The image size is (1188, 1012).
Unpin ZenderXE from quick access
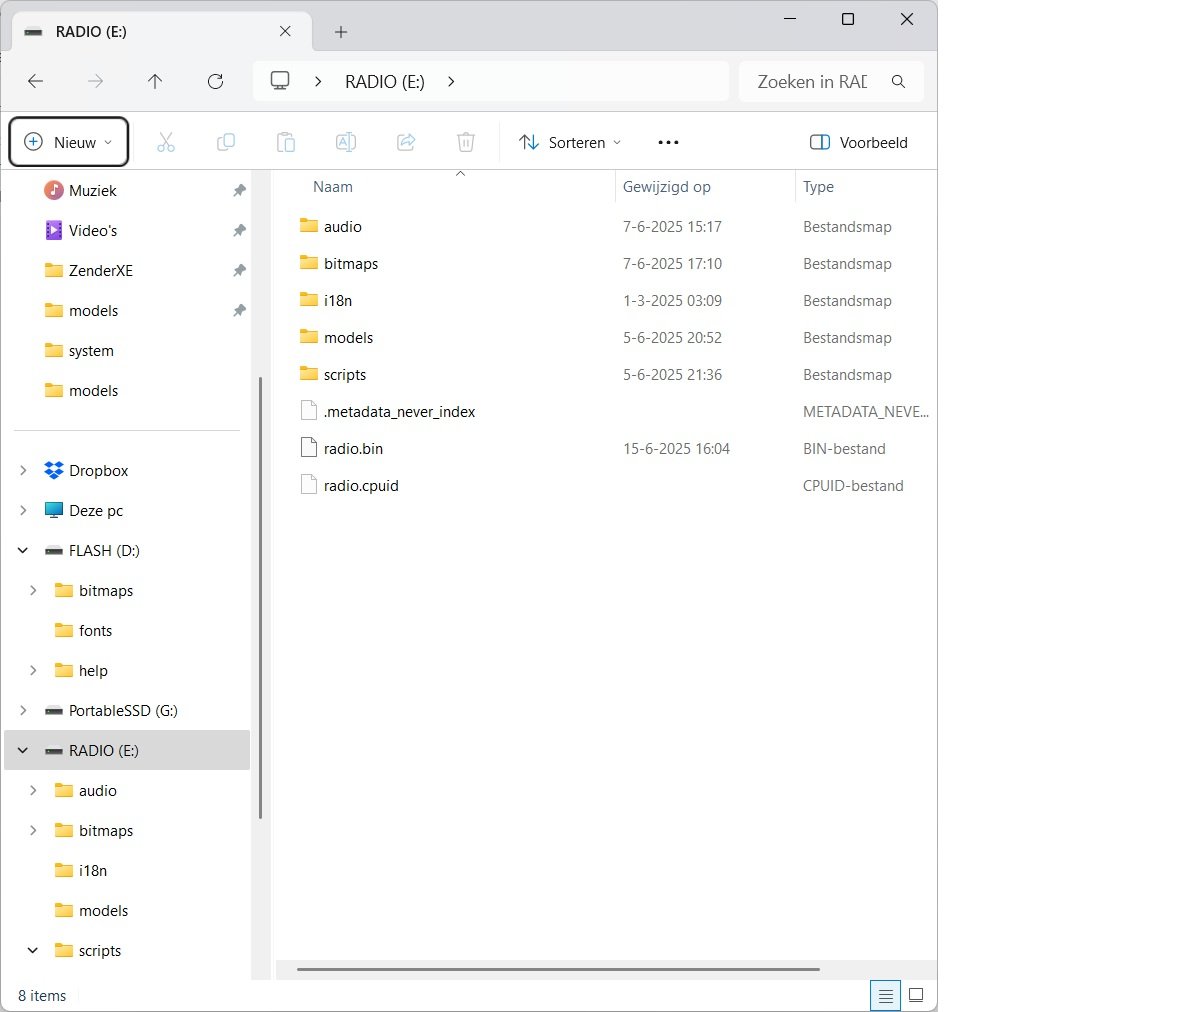tap(239, 270)
